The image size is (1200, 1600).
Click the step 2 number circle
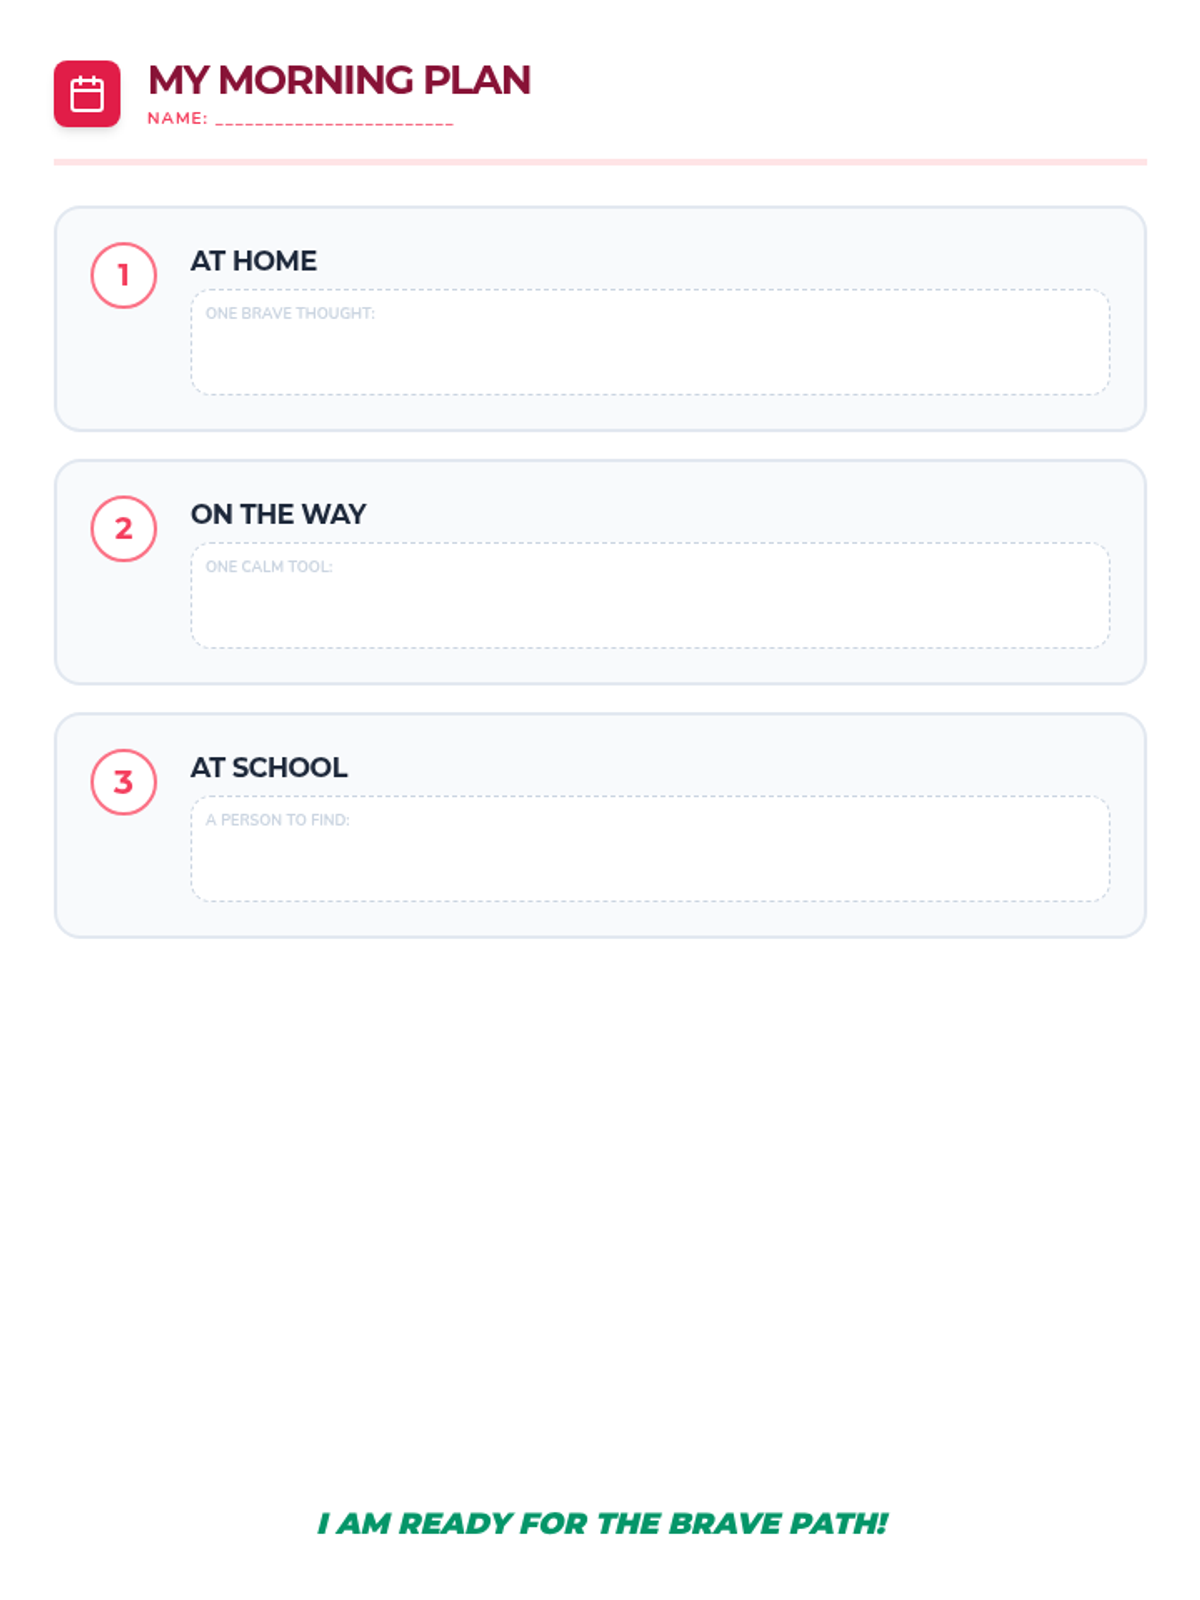[x=124, y=528]
